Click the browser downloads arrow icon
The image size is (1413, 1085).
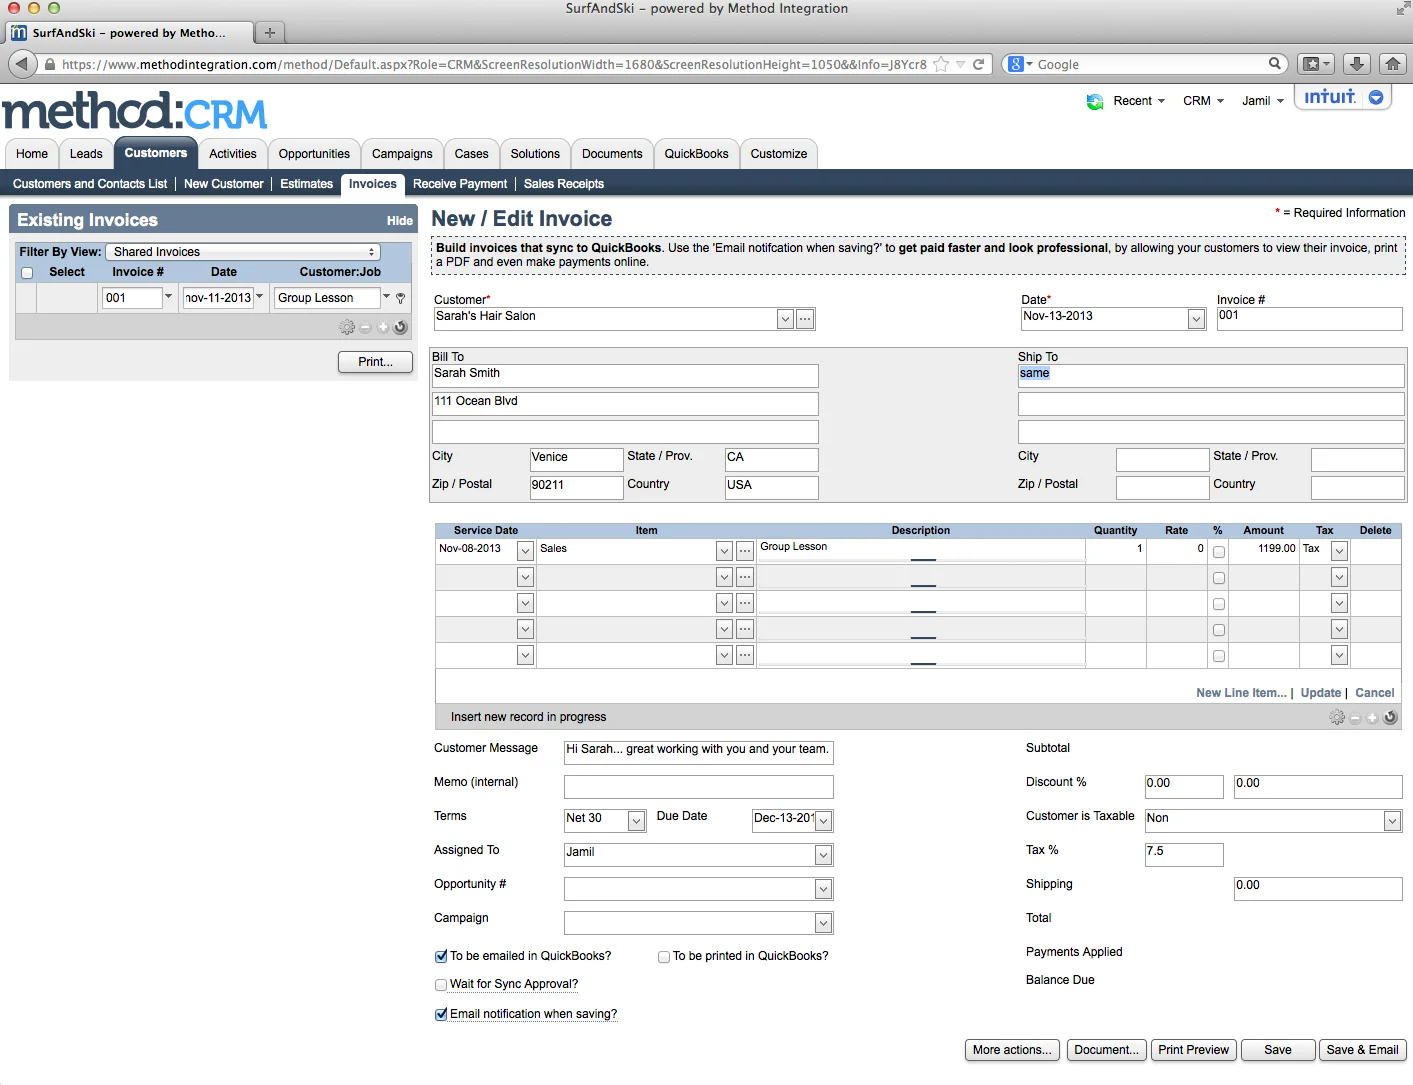pyautogui.click(x=1356, y=64)
